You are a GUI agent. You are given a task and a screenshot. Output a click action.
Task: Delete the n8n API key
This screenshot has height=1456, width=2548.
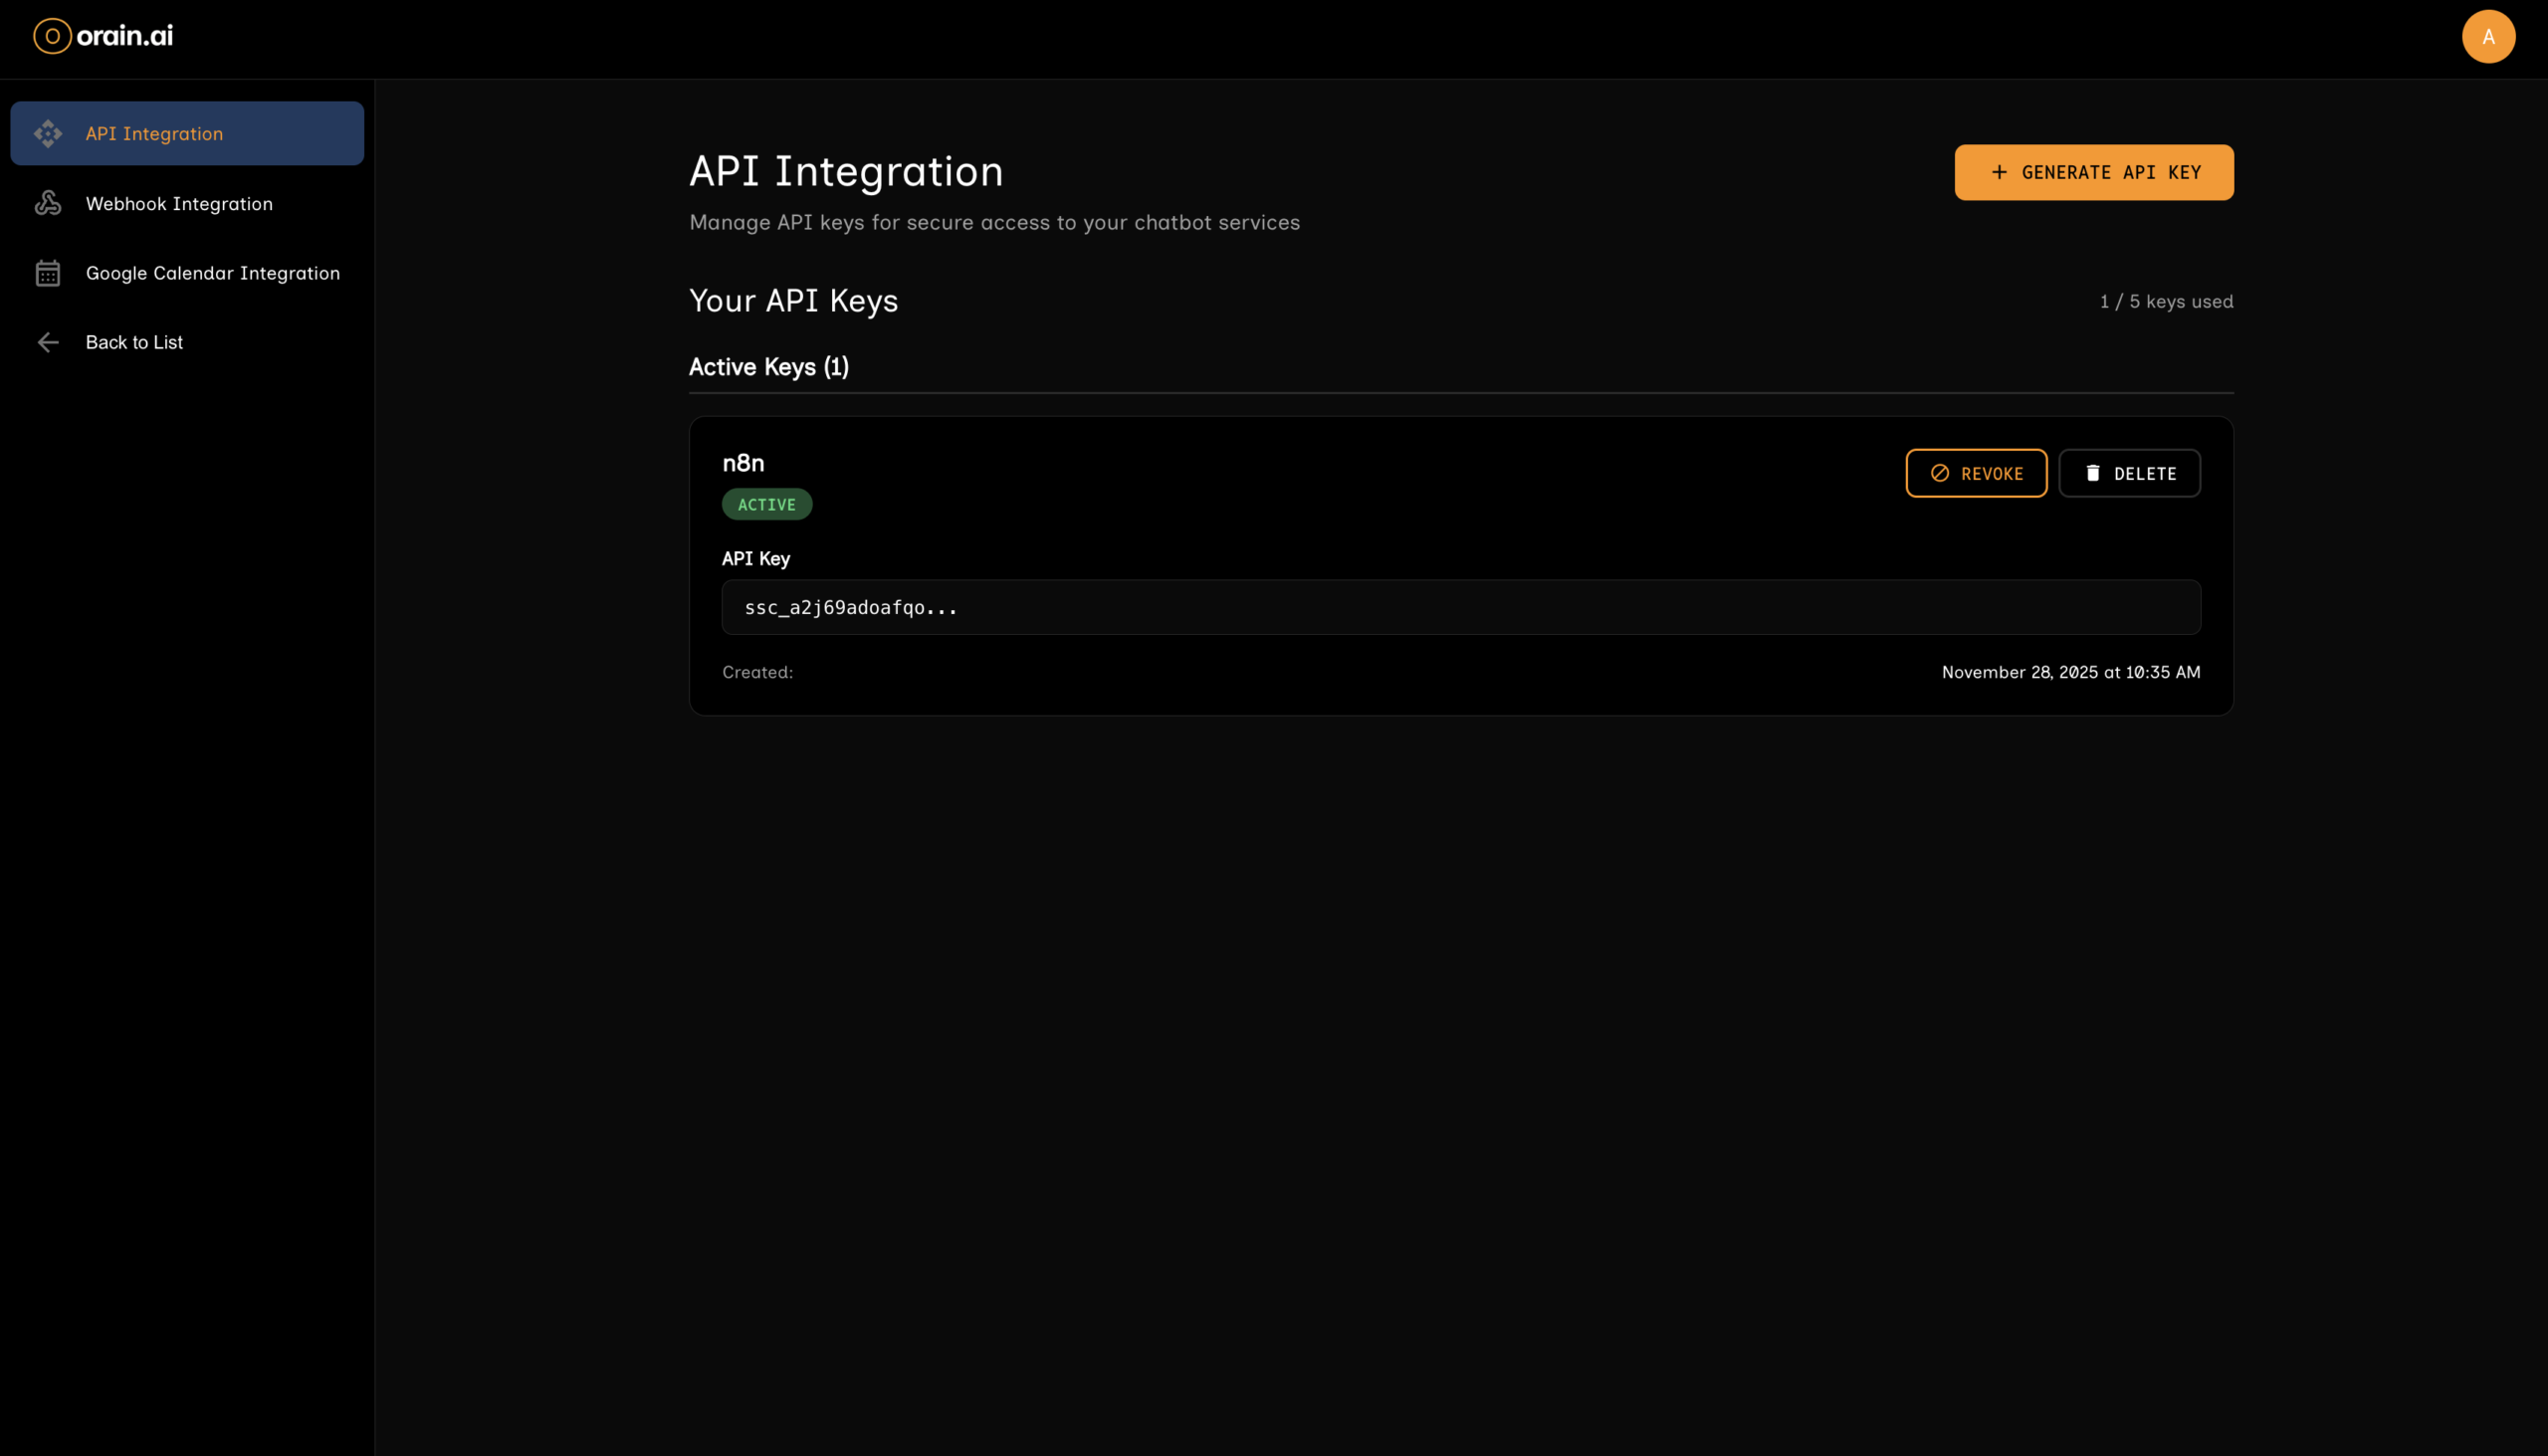pos(2129,473)
